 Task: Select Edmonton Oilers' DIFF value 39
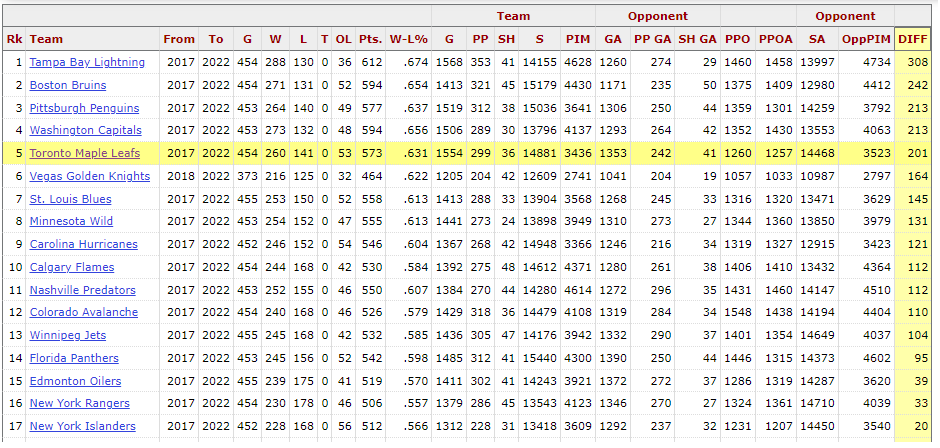click(x=921, y=381)
